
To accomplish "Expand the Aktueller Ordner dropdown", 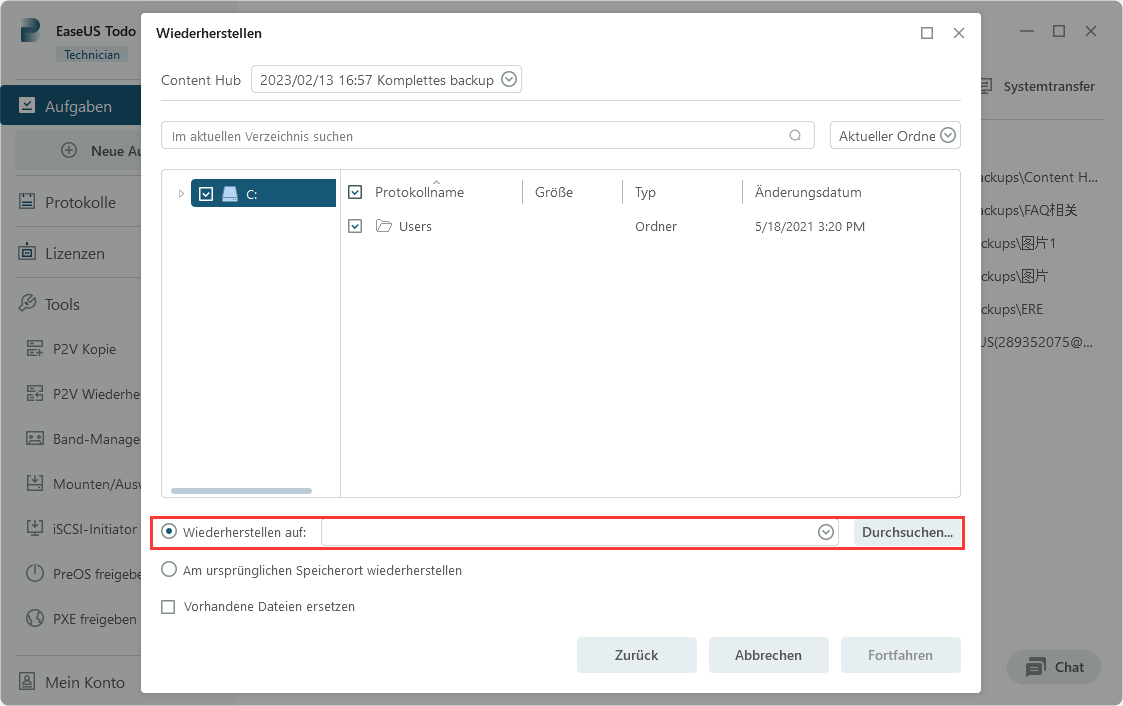I will [947, 136].
